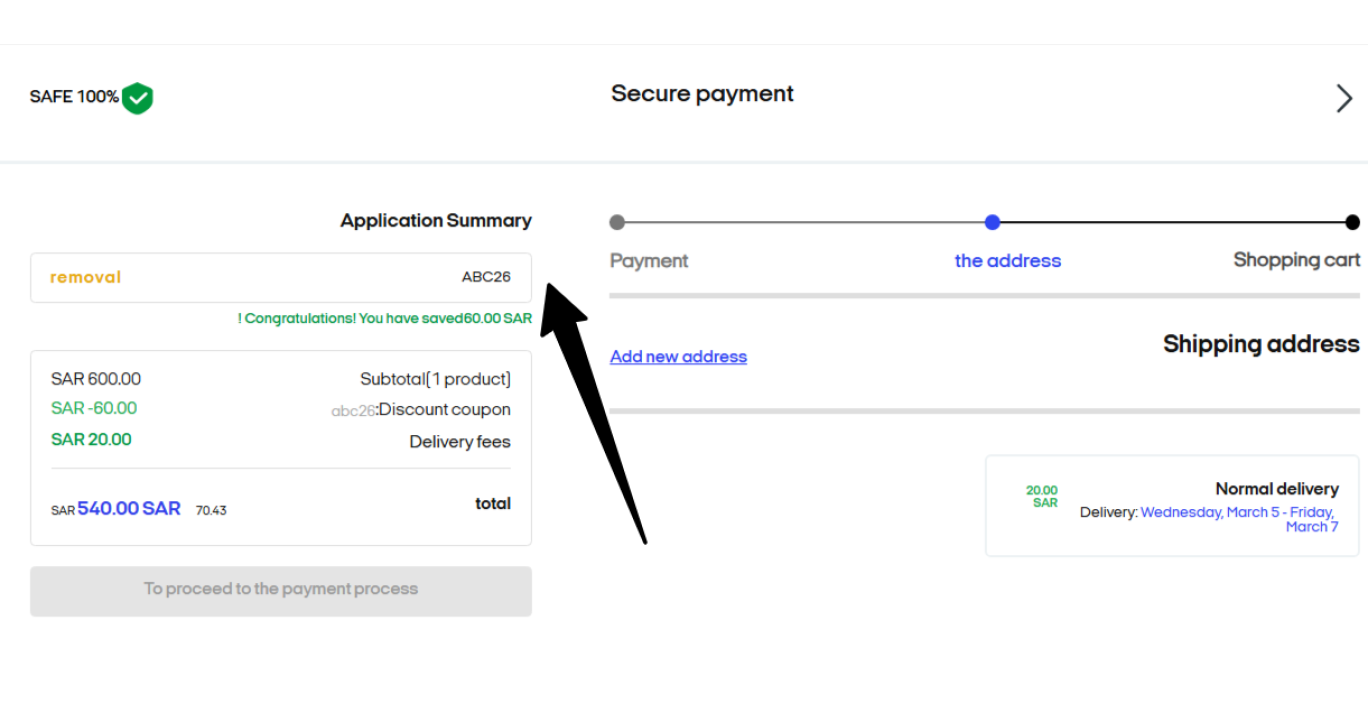Click the green SAFE 100% shield icon
This screenshot has width=1368, height=720.
137,98
